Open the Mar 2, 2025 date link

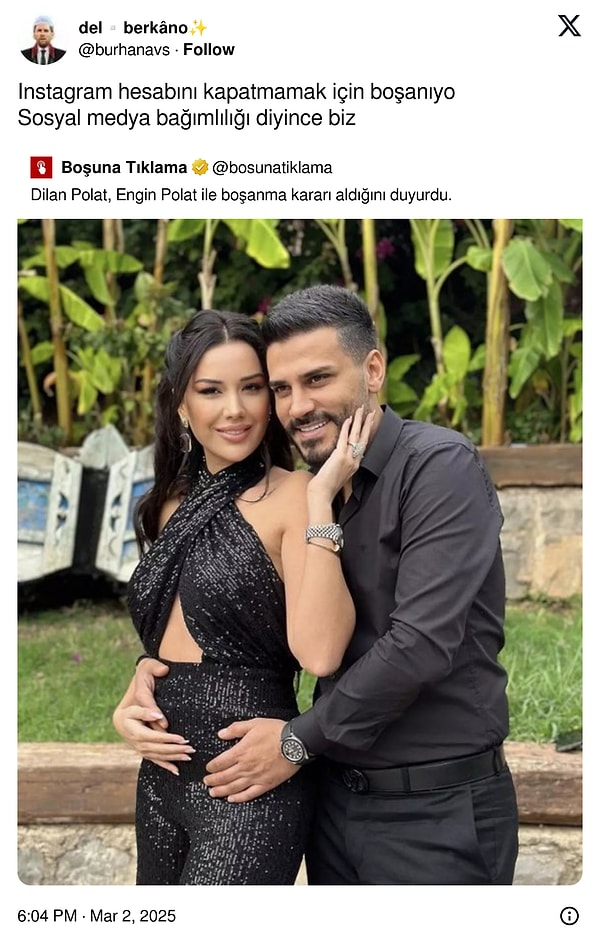133,916
